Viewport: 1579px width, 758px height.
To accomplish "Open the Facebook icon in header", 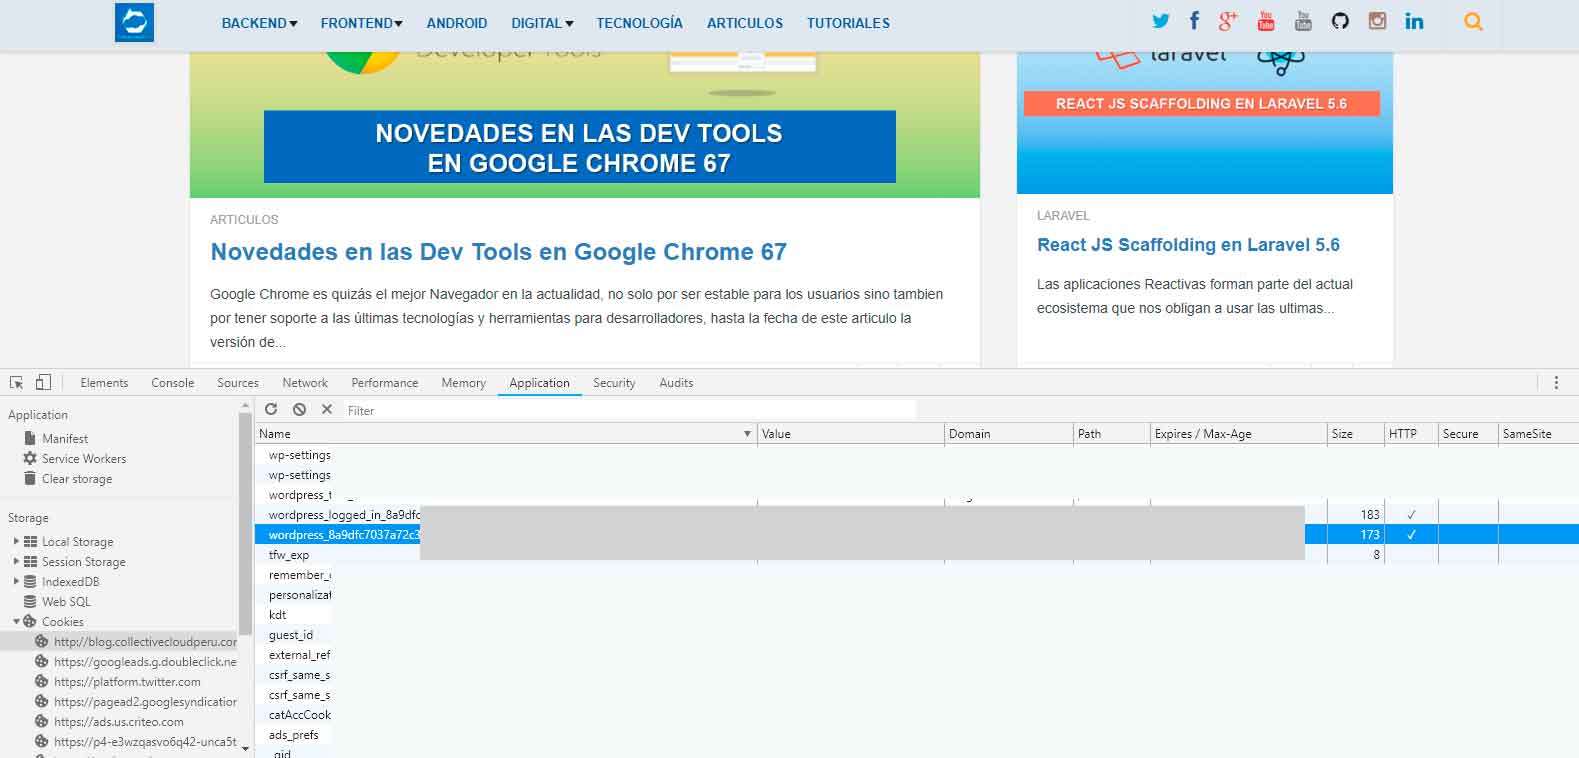I will 1194,21.
